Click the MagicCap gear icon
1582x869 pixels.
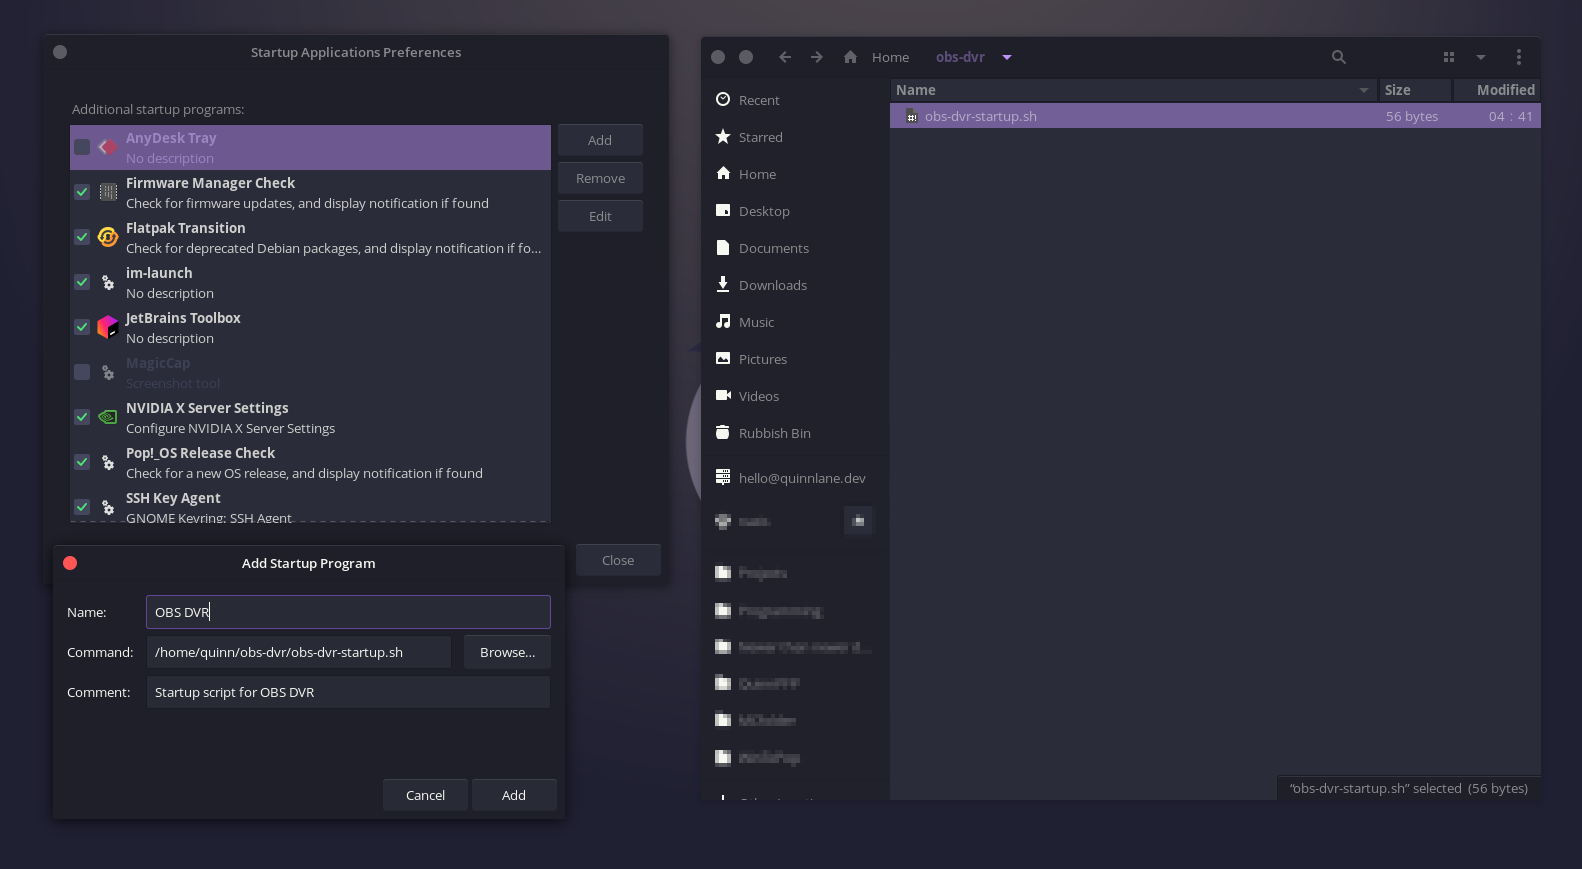(108, 372)
